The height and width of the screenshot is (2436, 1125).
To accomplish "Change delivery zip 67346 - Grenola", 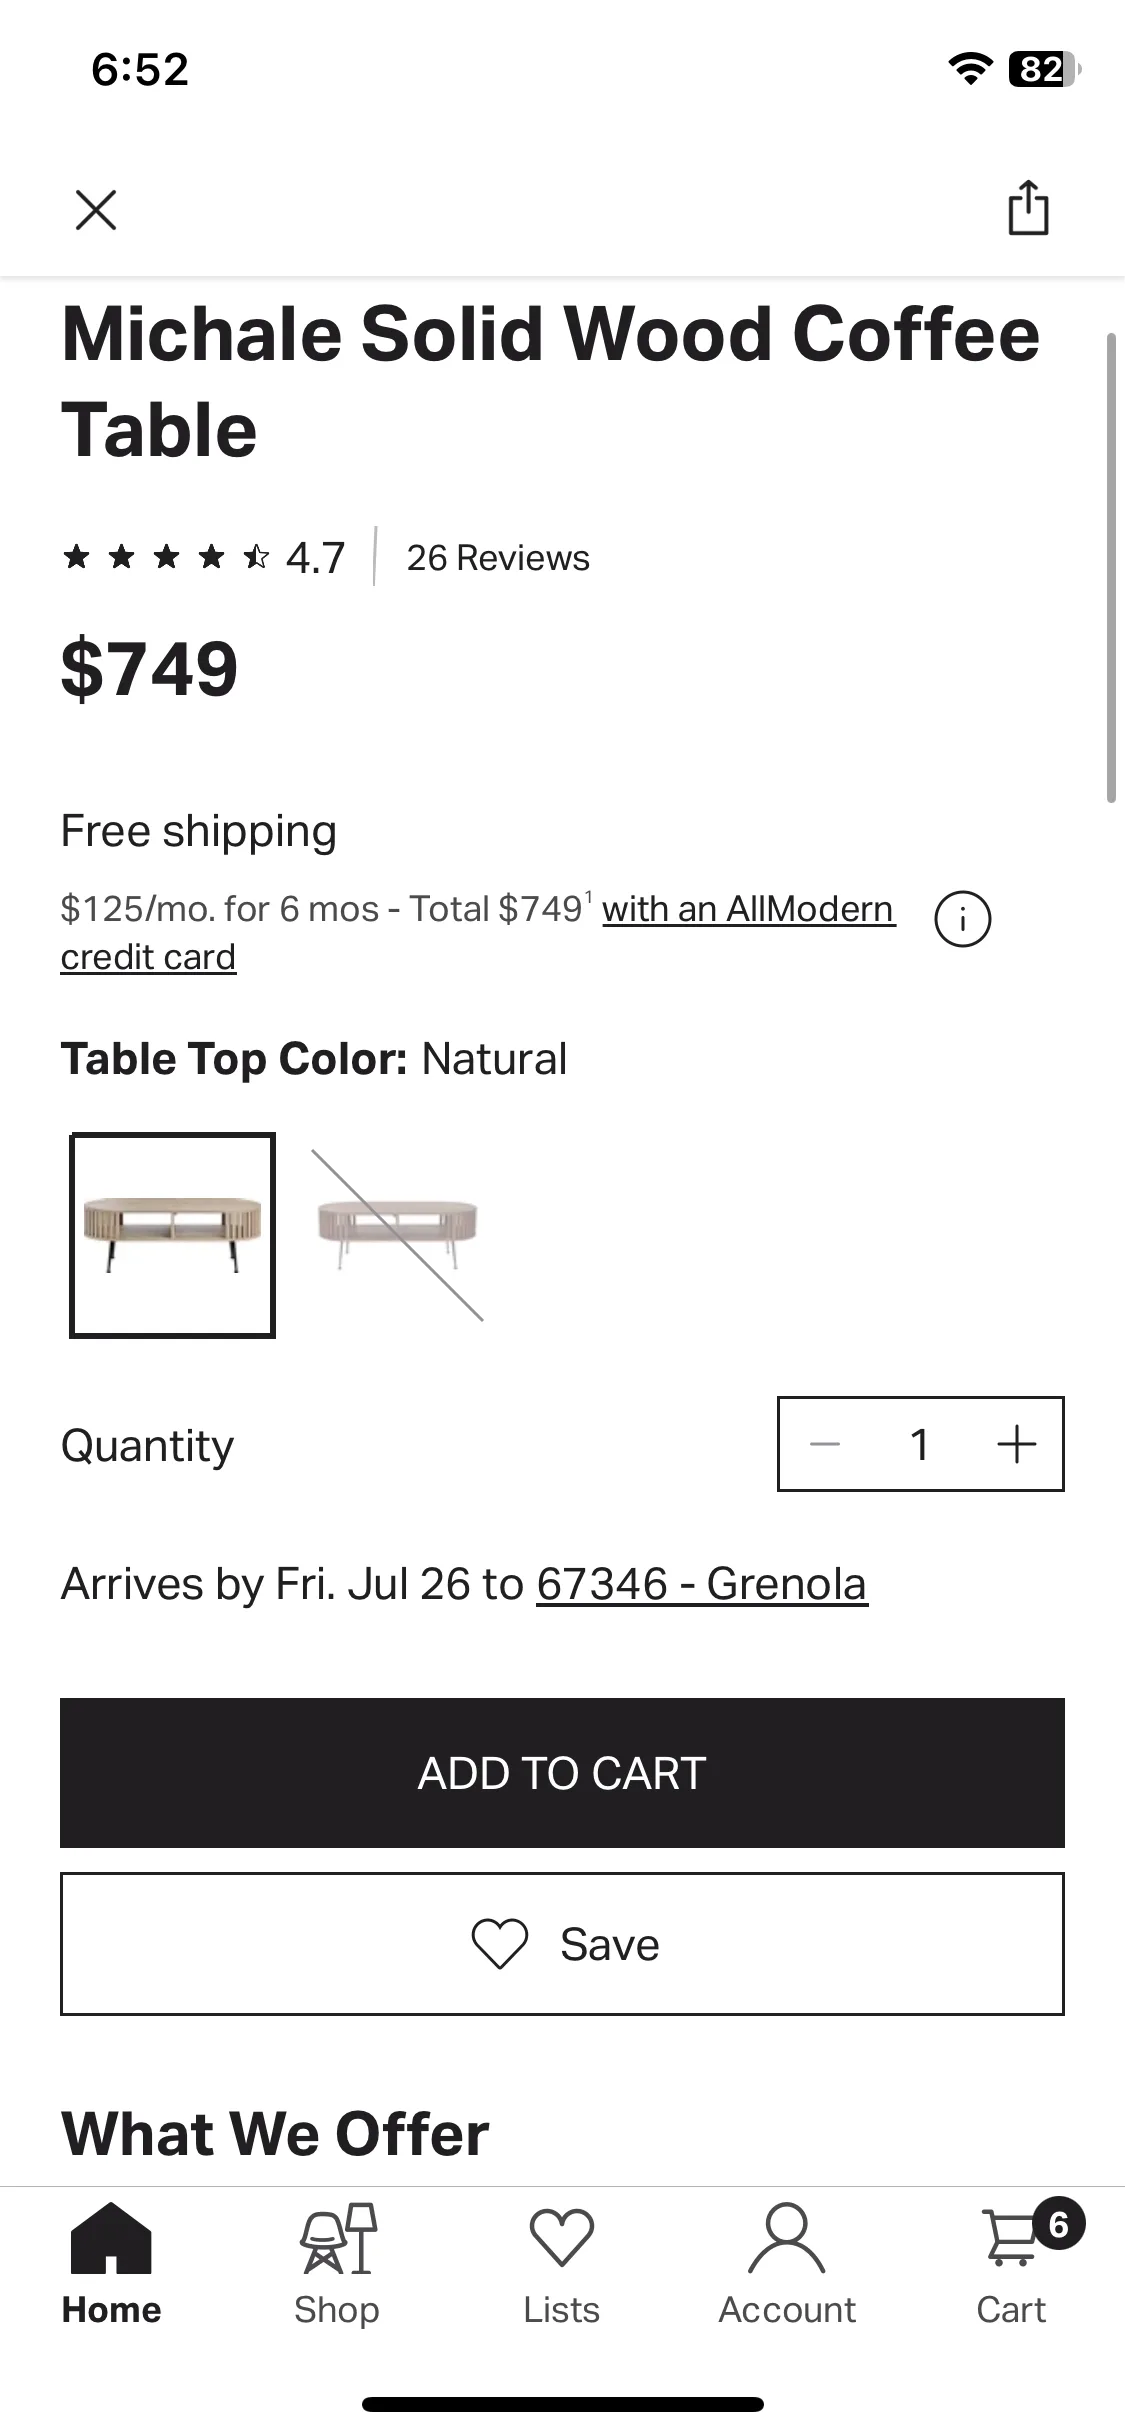I will (702, 1584).
